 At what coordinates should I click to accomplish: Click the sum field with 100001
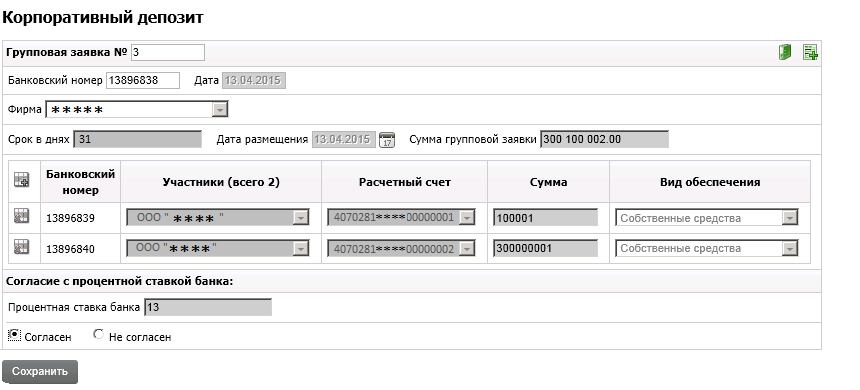pos(545,218)
